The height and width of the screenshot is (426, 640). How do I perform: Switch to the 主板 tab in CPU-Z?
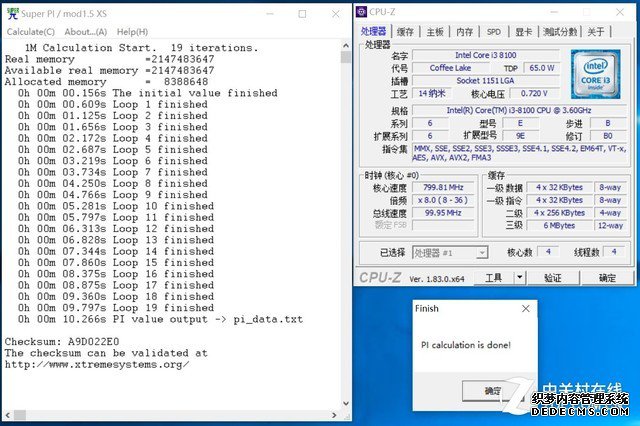tap(435, 32)
